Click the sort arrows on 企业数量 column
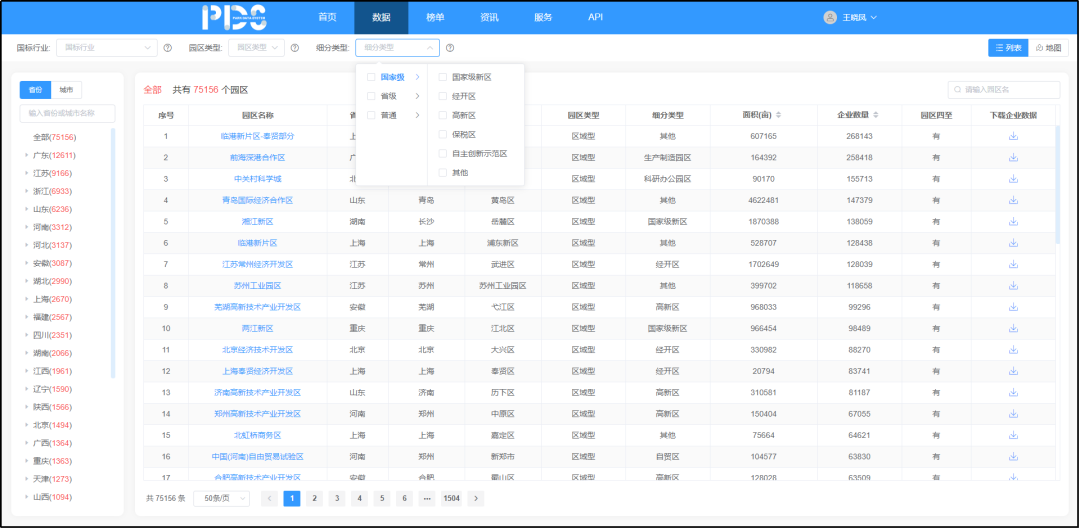Image resolution: width=1080 pixels, height=529 pixels. pyautogui.click(x=873, y=115)
